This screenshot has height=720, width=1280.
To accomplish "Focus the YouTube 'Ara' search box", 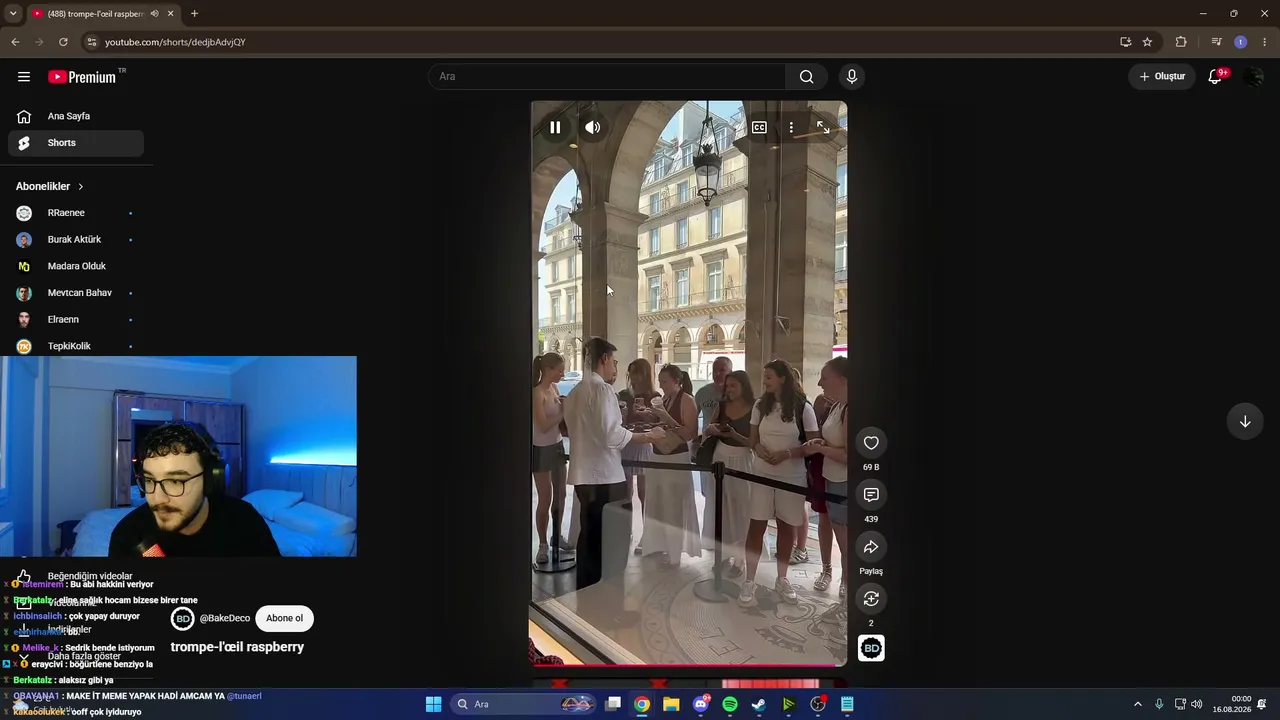I will tap(607, 77).
